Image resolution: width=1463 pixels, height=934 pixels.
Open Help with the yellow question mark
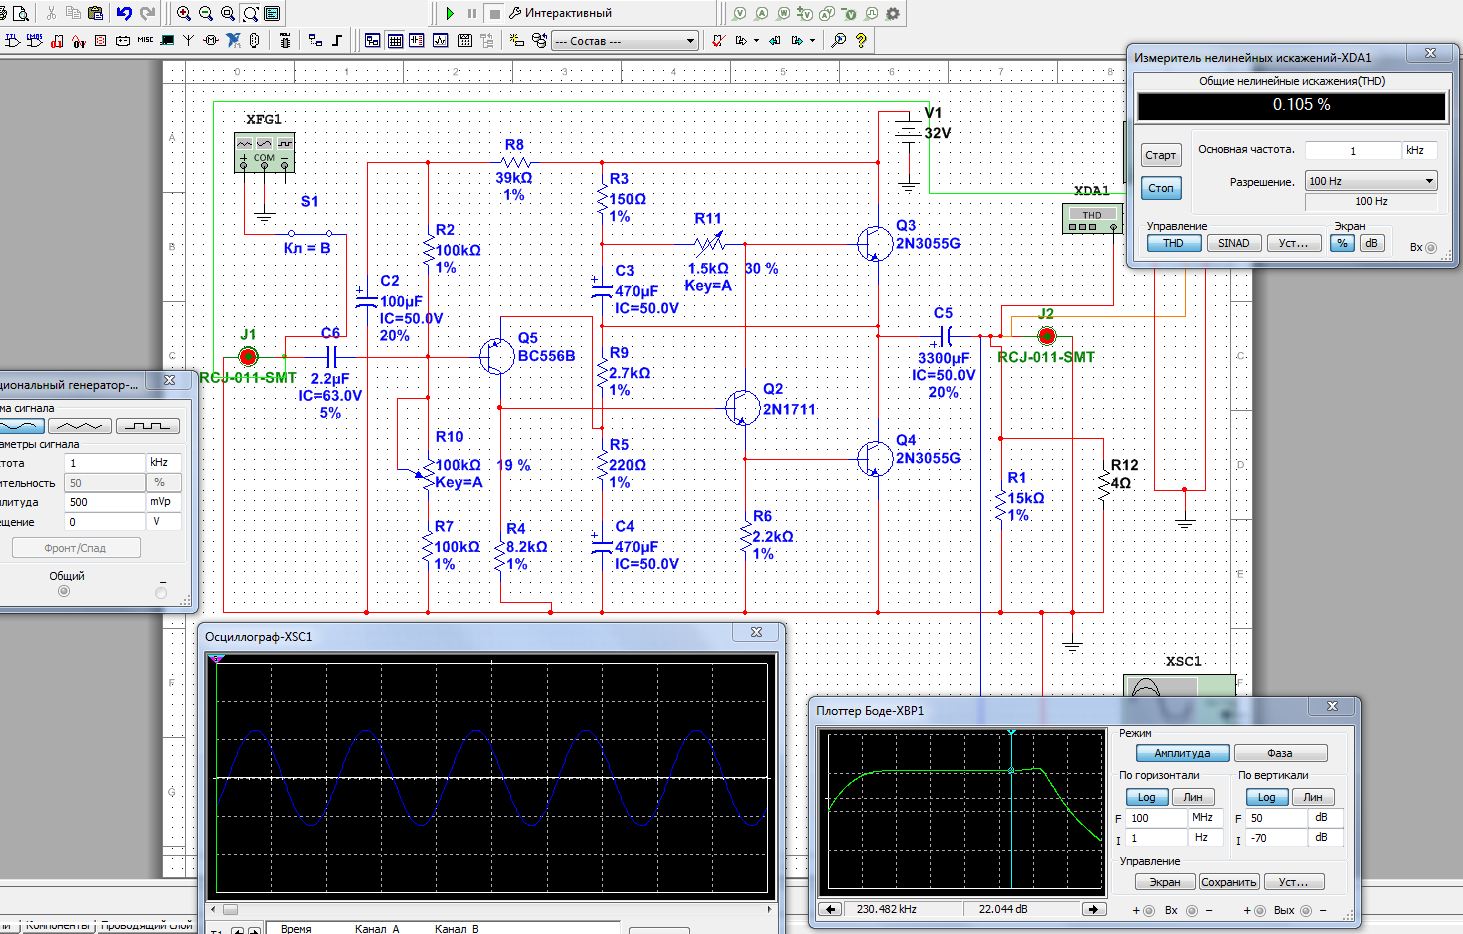click(x=861, y=41)
